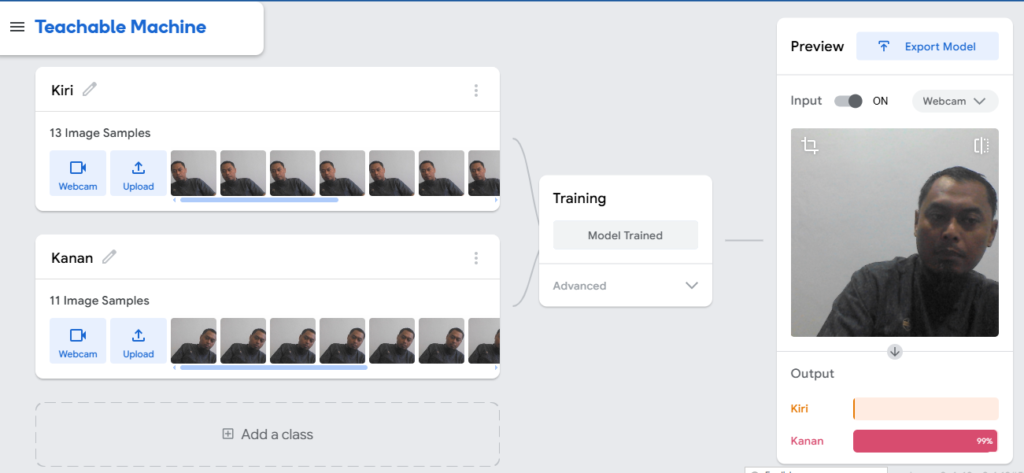The width and height of the screenshot is (1024, 473).
Task: Click the Export Model button
Action: point(927,46)
